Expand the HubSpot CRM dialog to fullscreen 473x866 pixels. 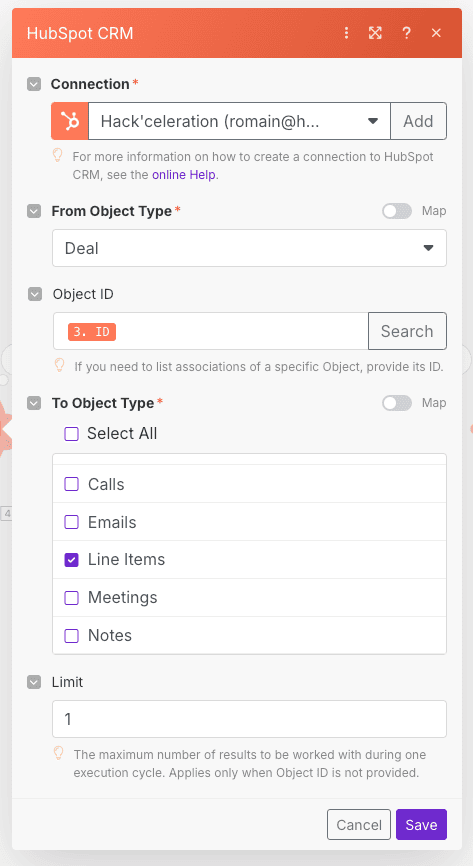[375, 33]
